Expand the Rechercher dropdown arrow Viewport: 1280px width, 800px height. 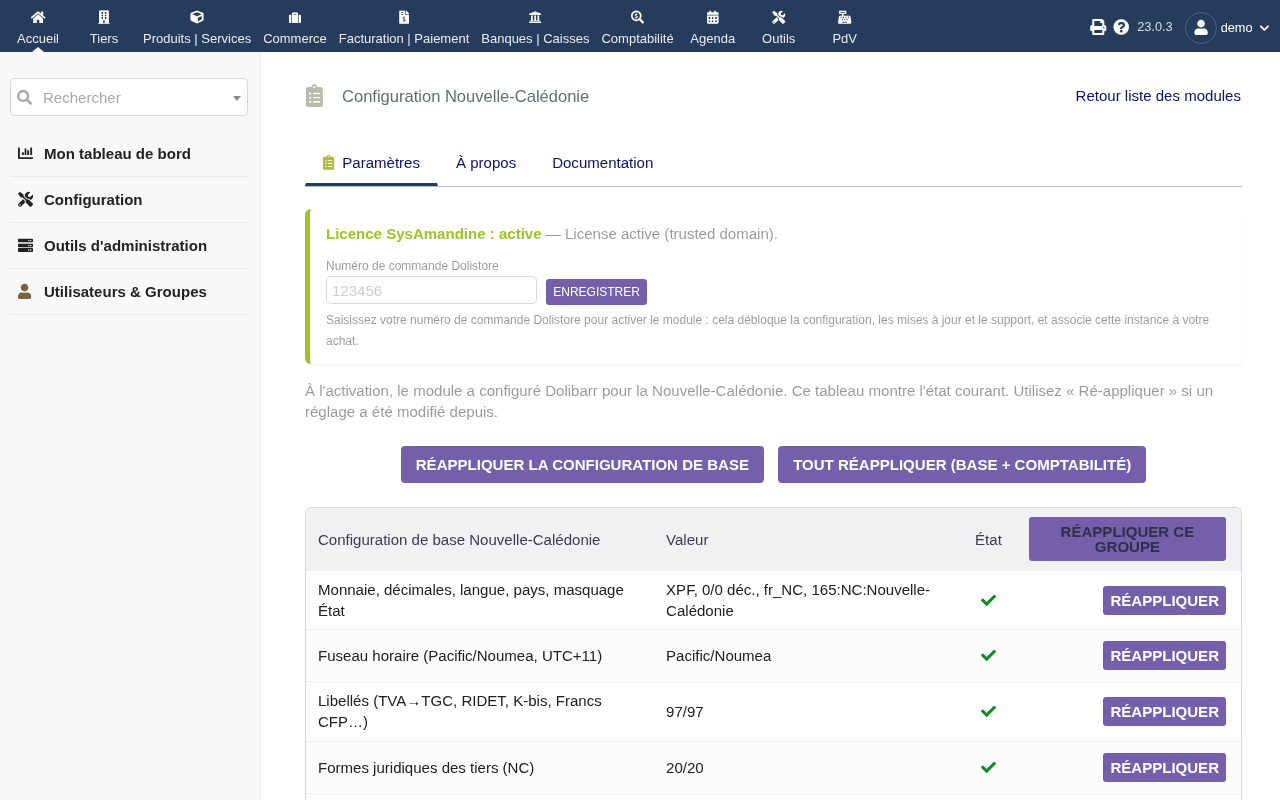coord(237,98)
